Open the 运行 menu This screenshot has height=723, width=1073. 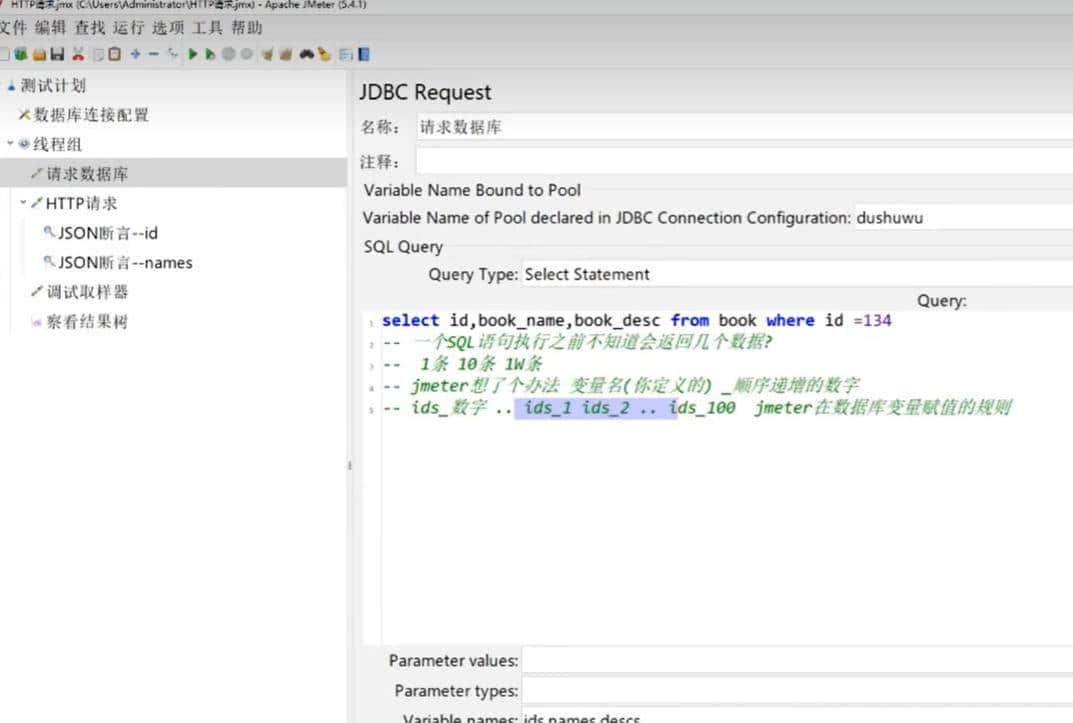click(128, 28)
